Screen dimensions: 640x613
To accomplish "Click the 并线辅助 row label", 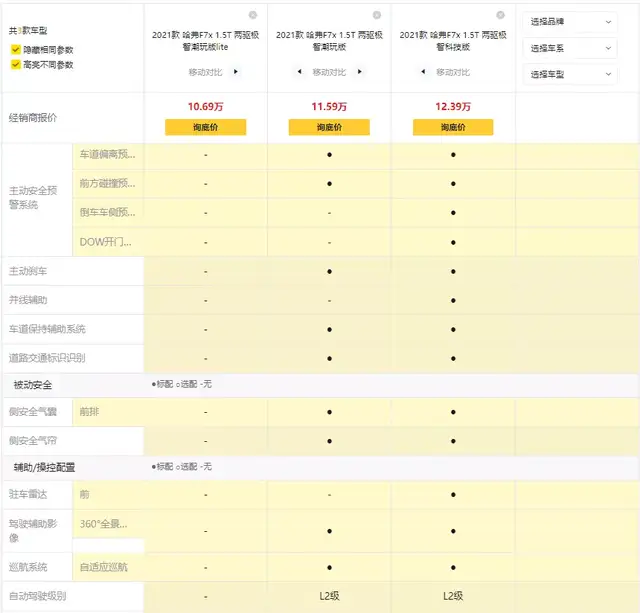I will coord(28,300).
